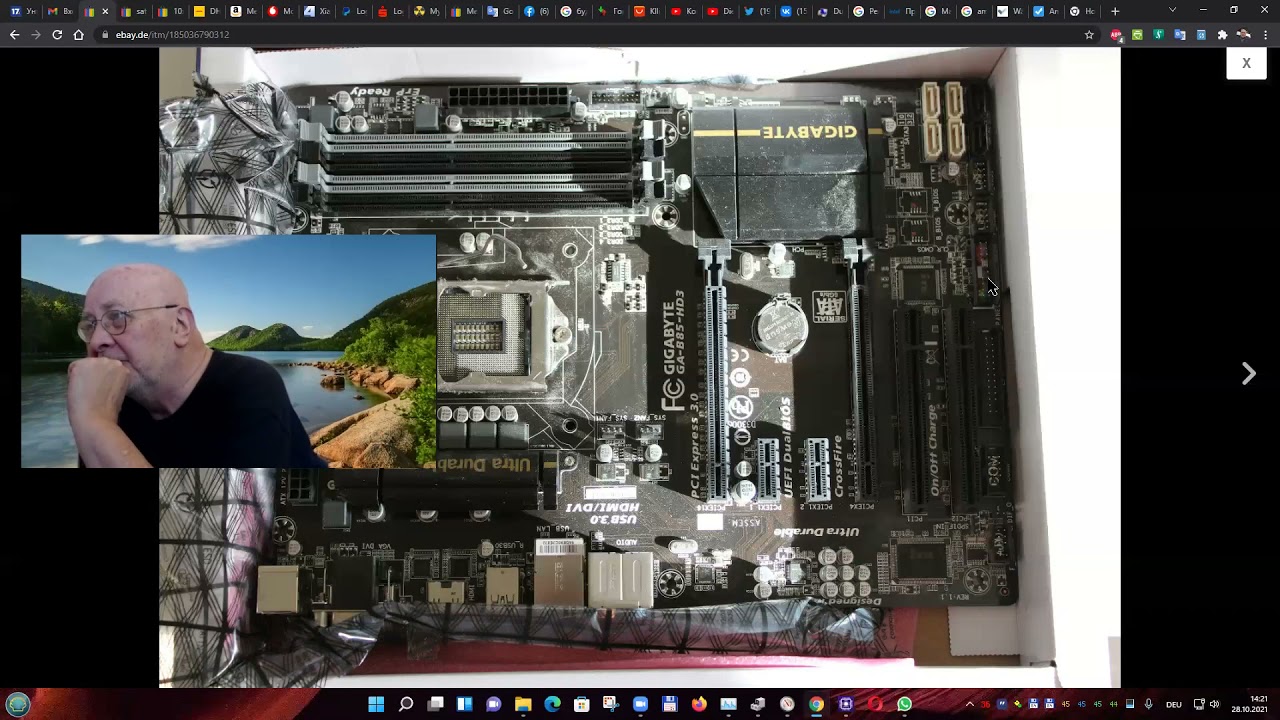Open the browser home page
Viewport: 1280px width, 720px height.
point(78,34)
